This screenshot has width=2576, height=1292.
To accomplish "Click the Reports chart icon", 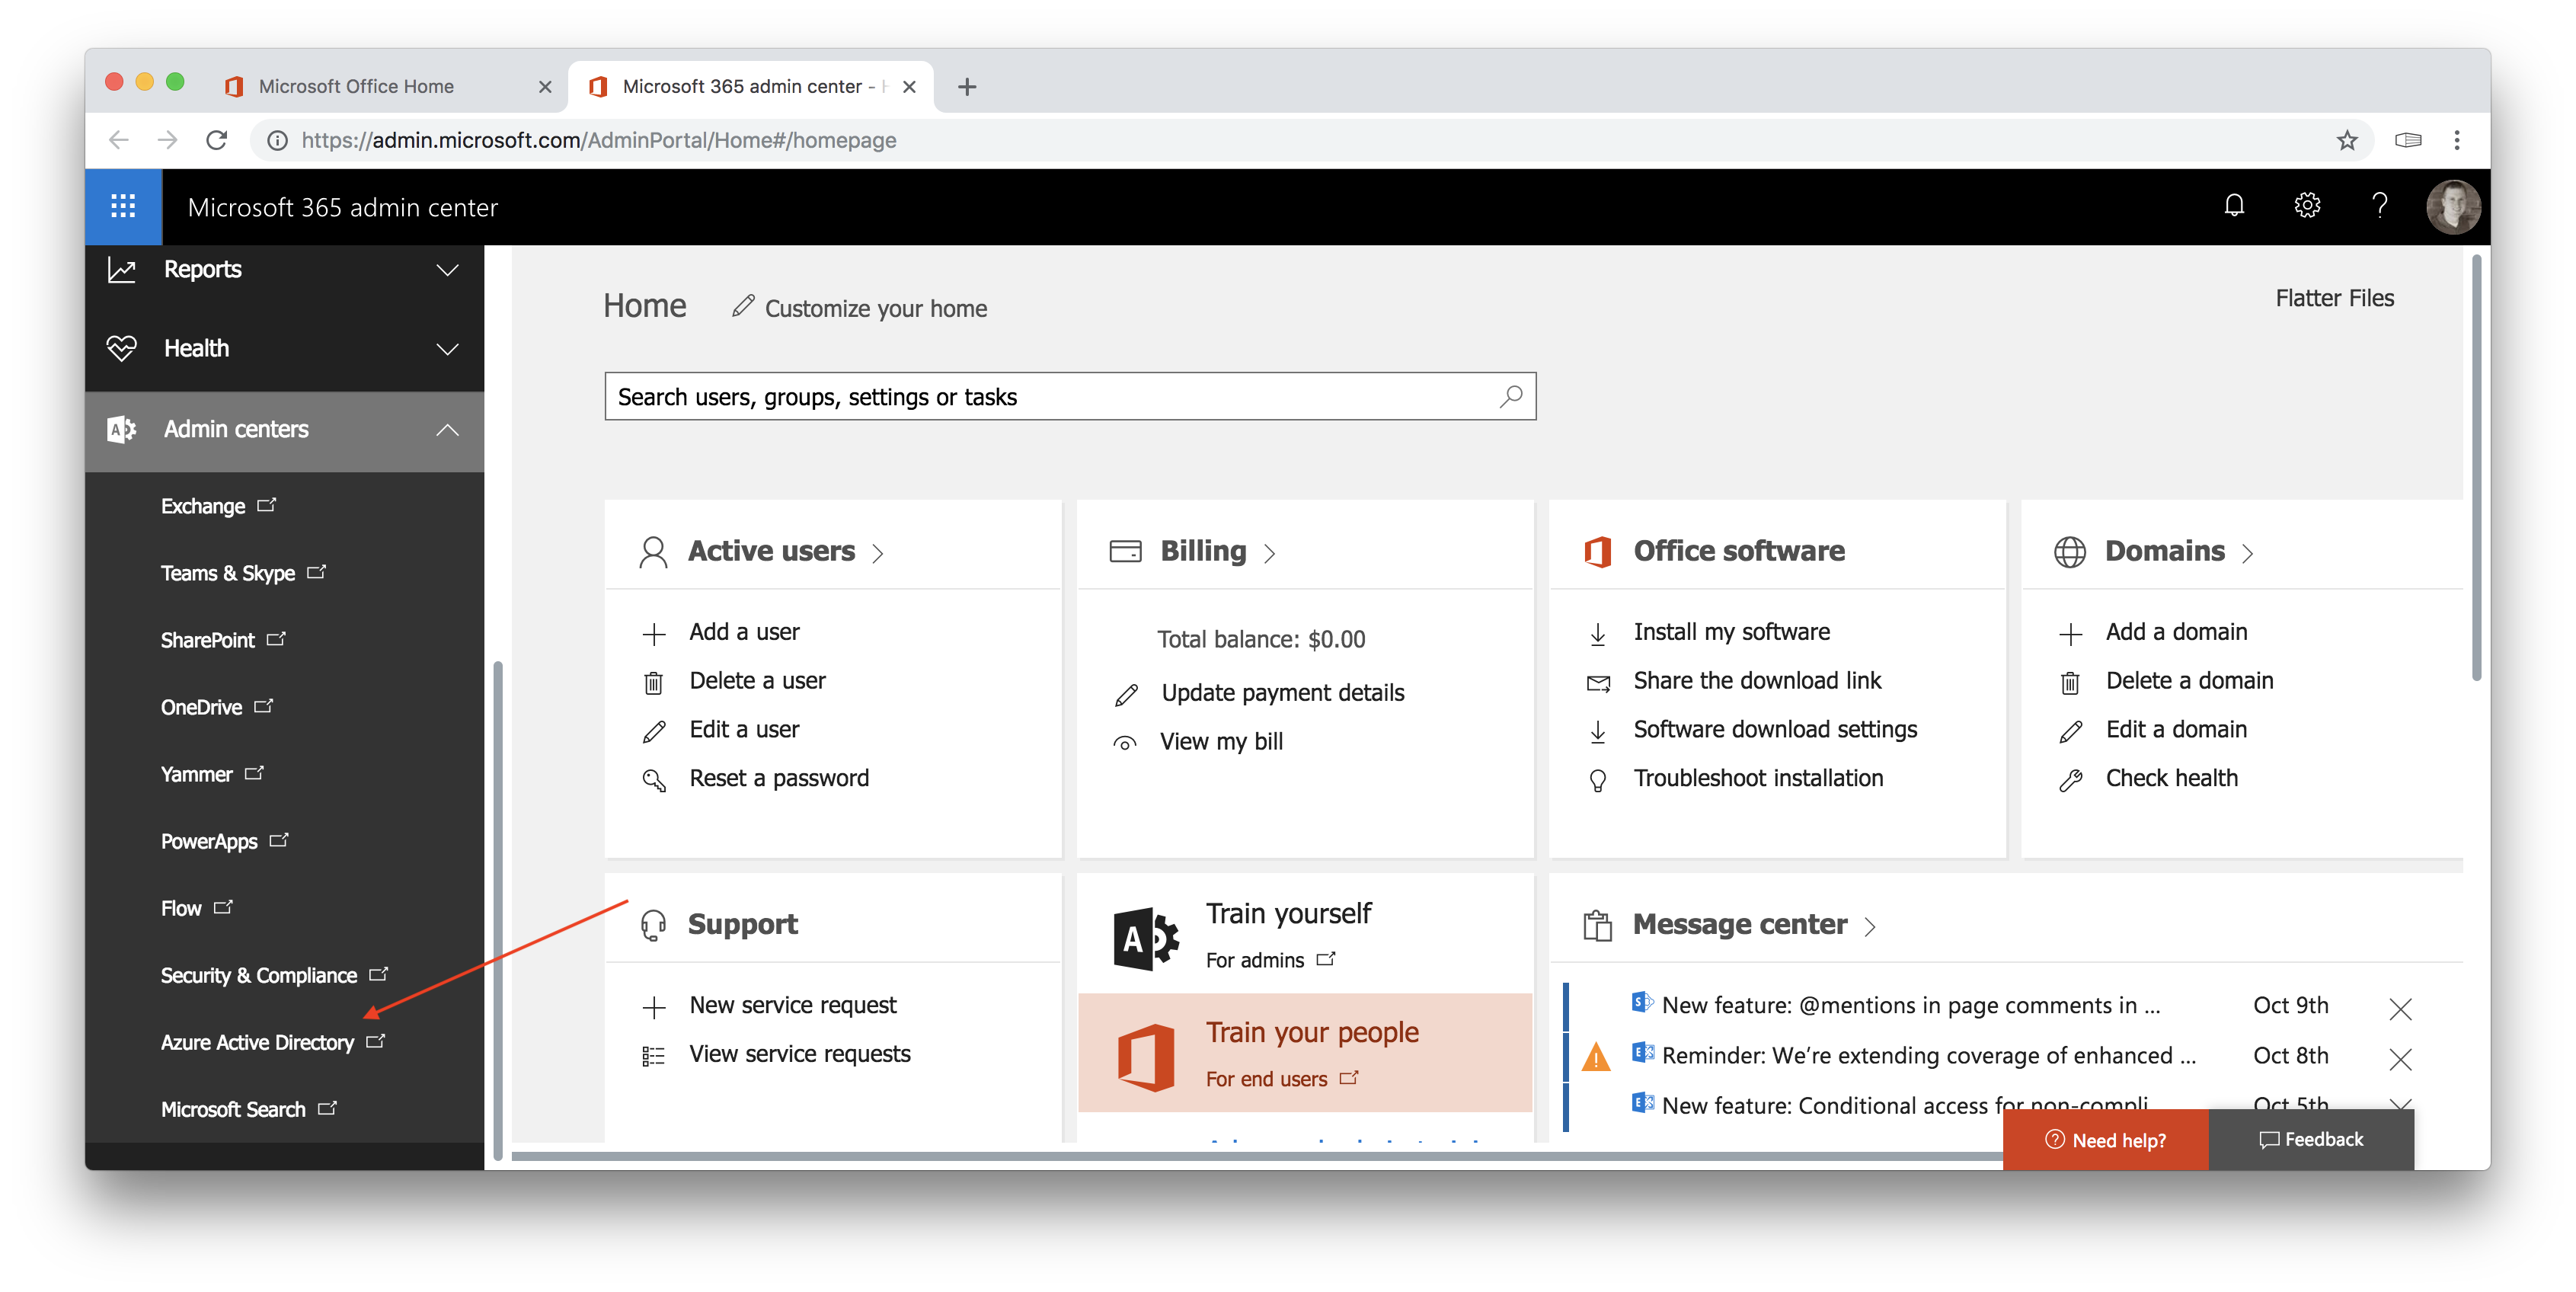I will coord(122,270).
